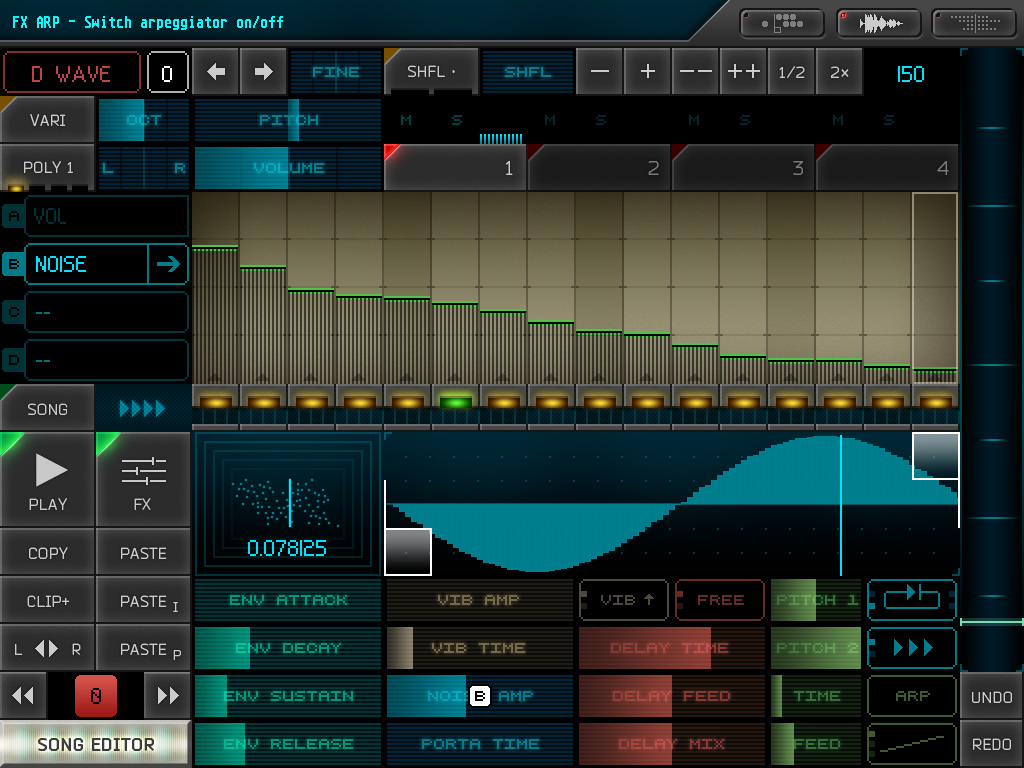This screenshot has width=1024, height=768.
Task: Click the CLIP+ button
Action: 47,601
